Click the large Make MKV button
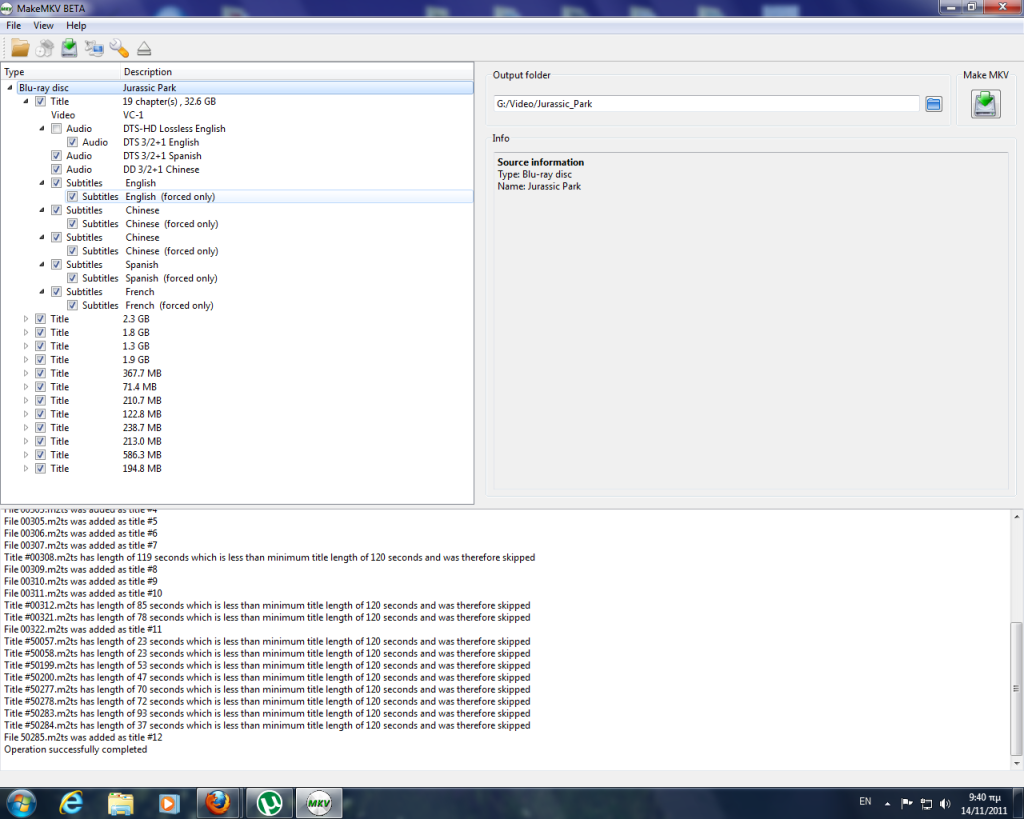The height and width of the screenshot is (819, 1024). coord(986,104)
